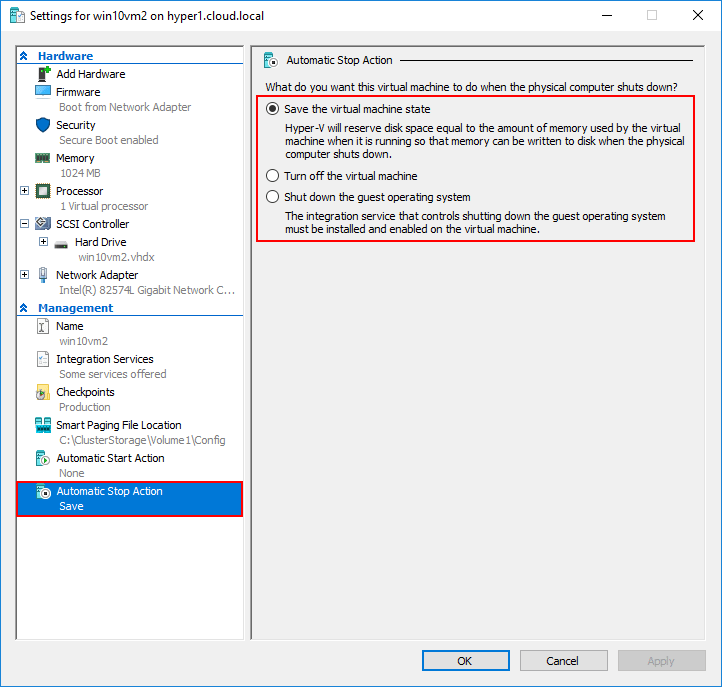The height and width of the screenshot is (687, 722).
Task: Click the Firmware monitor icon
Action: pyautogui.click(x=43, y=91)
